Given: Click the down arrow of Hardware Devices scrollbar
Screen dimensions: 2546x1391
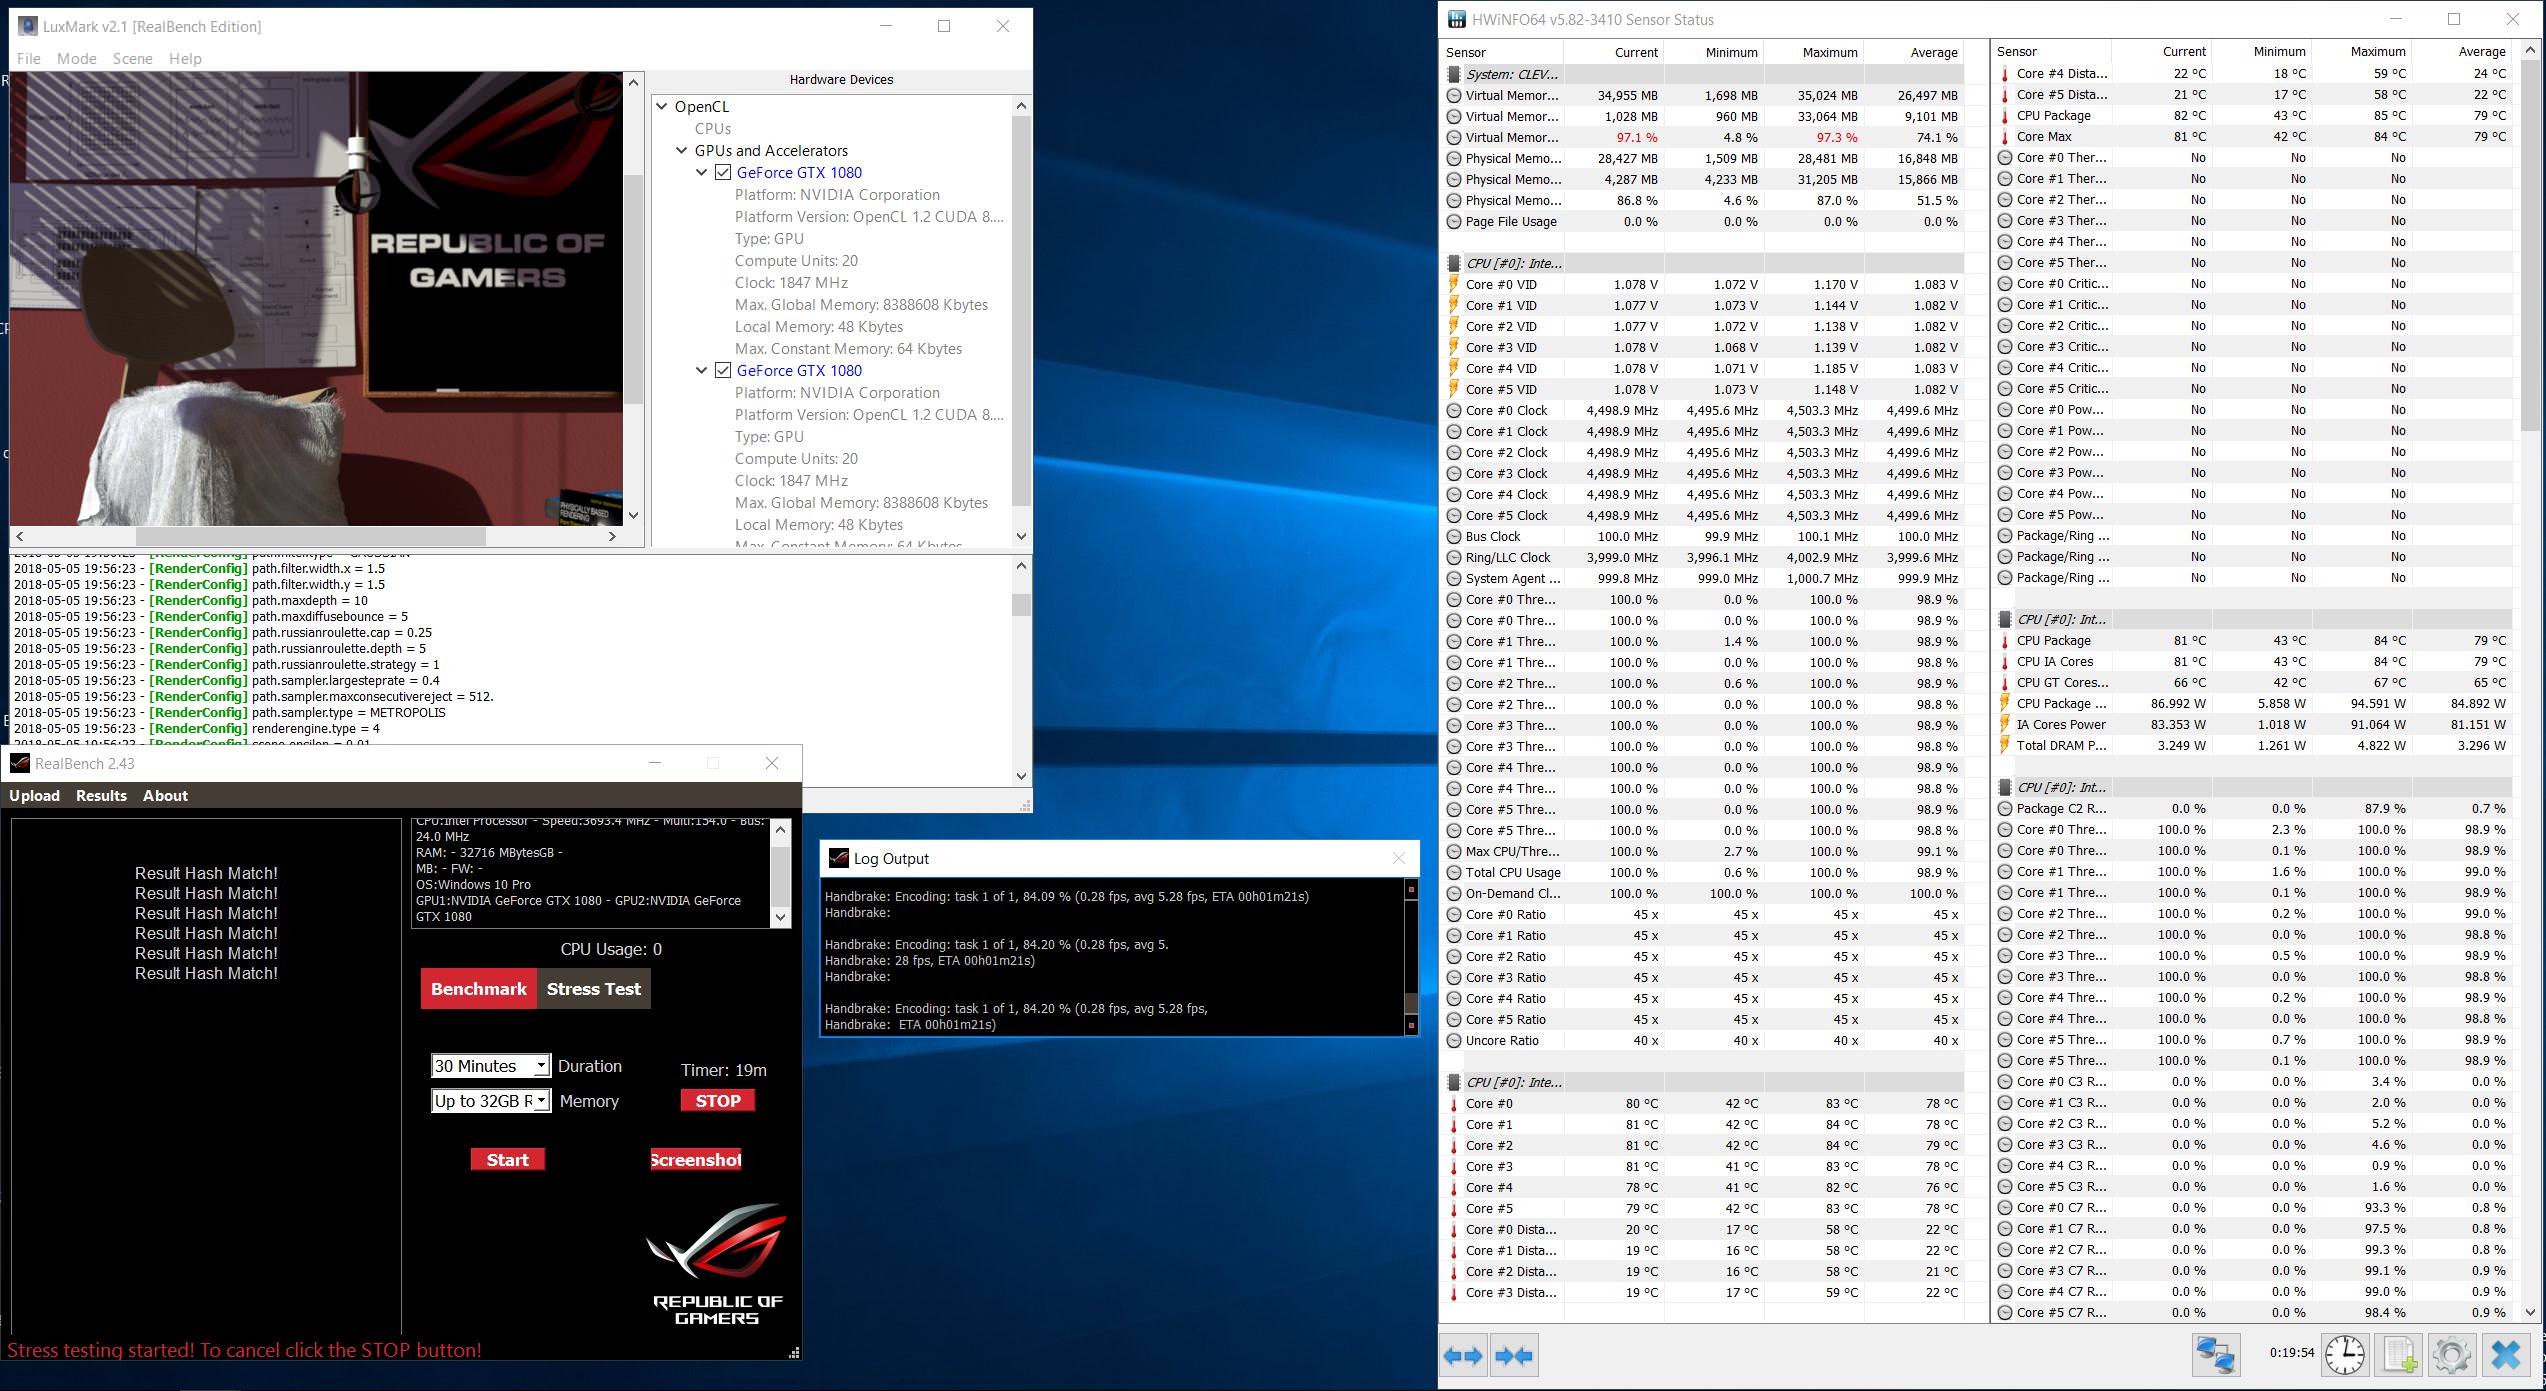Looking at the screenshot, I should pyautogui.click(x=1021, y=536).
